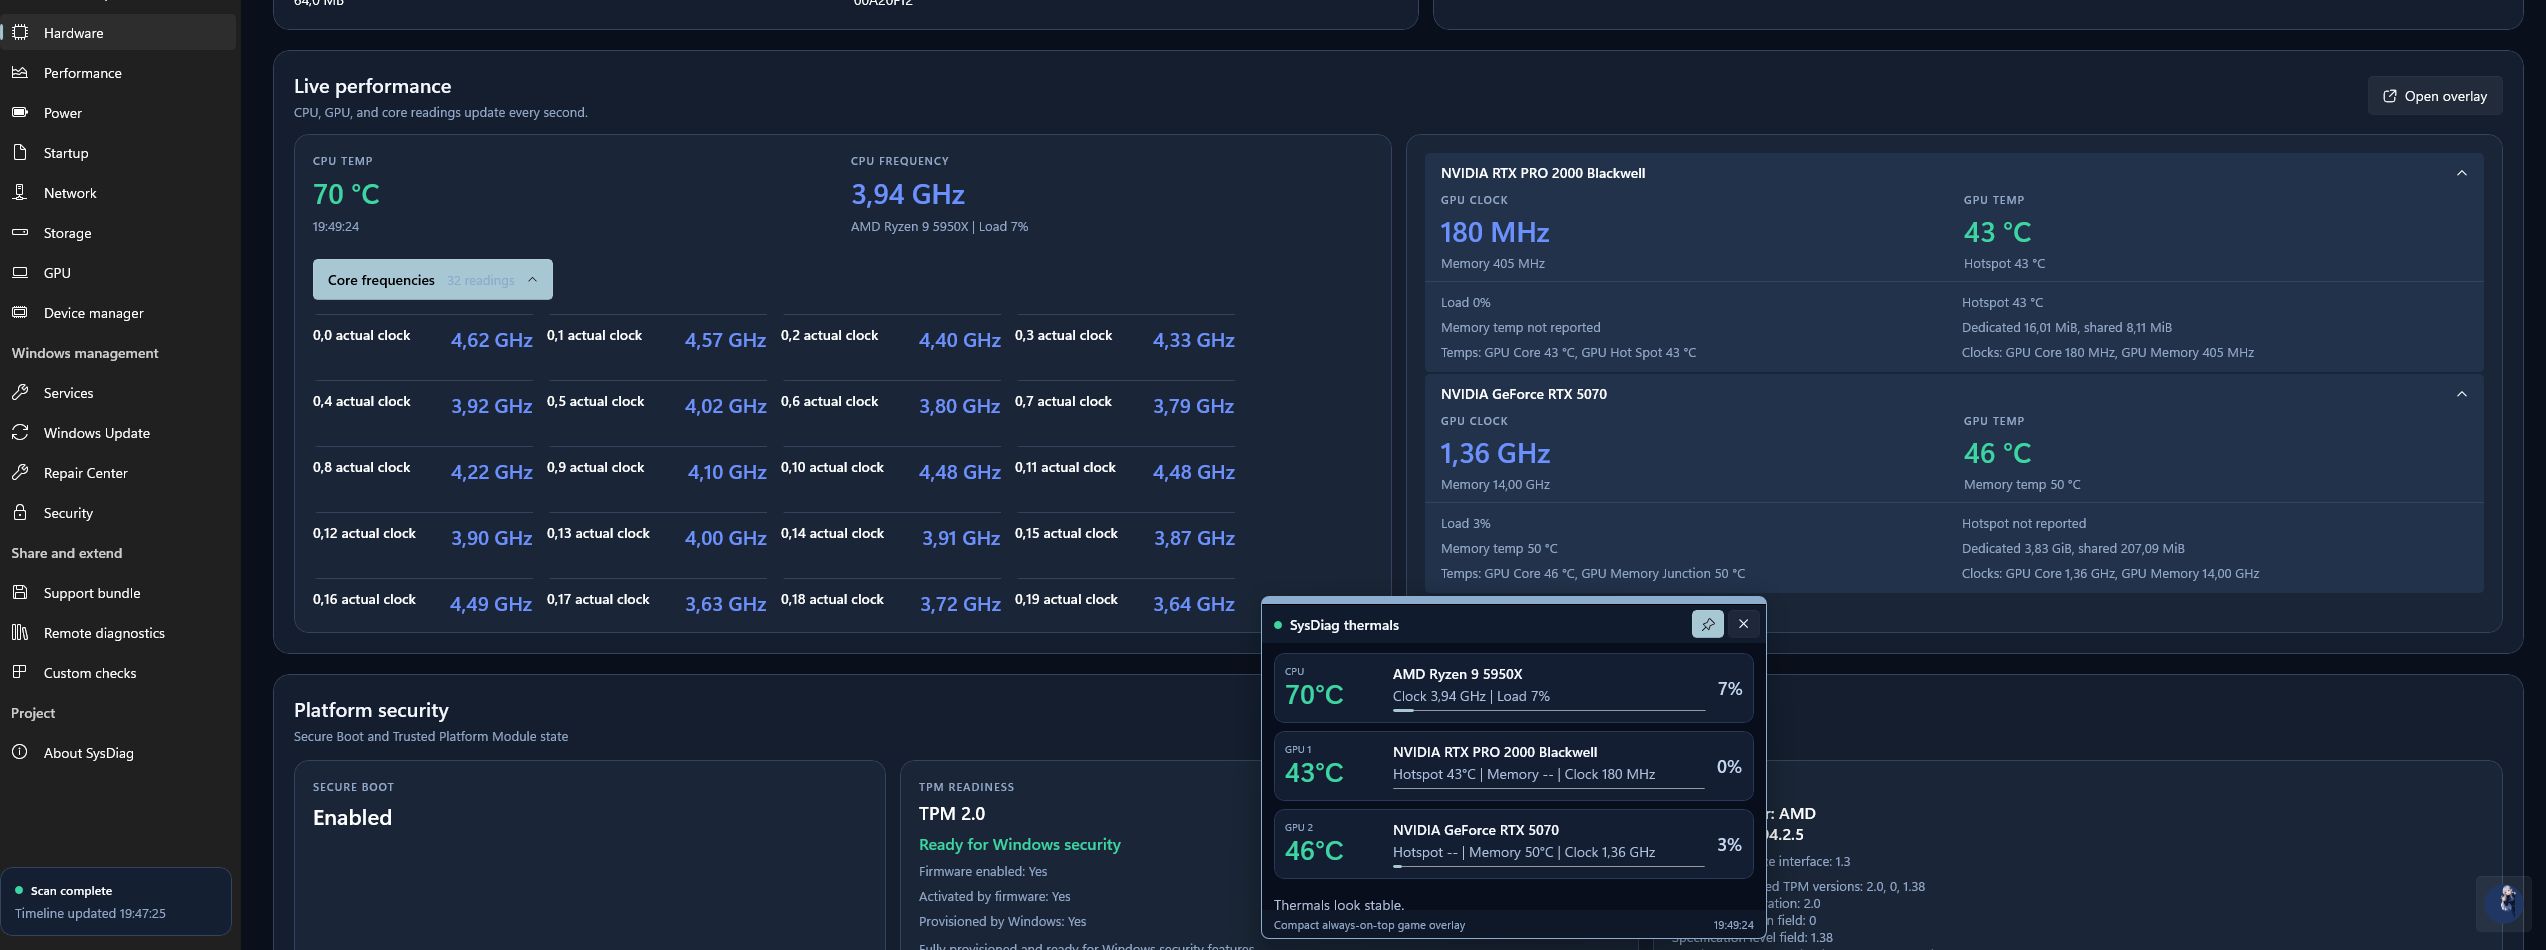The width and height of the screenshot is (2546, 950).
Task: Open the Services page
Action: [119, 392]
